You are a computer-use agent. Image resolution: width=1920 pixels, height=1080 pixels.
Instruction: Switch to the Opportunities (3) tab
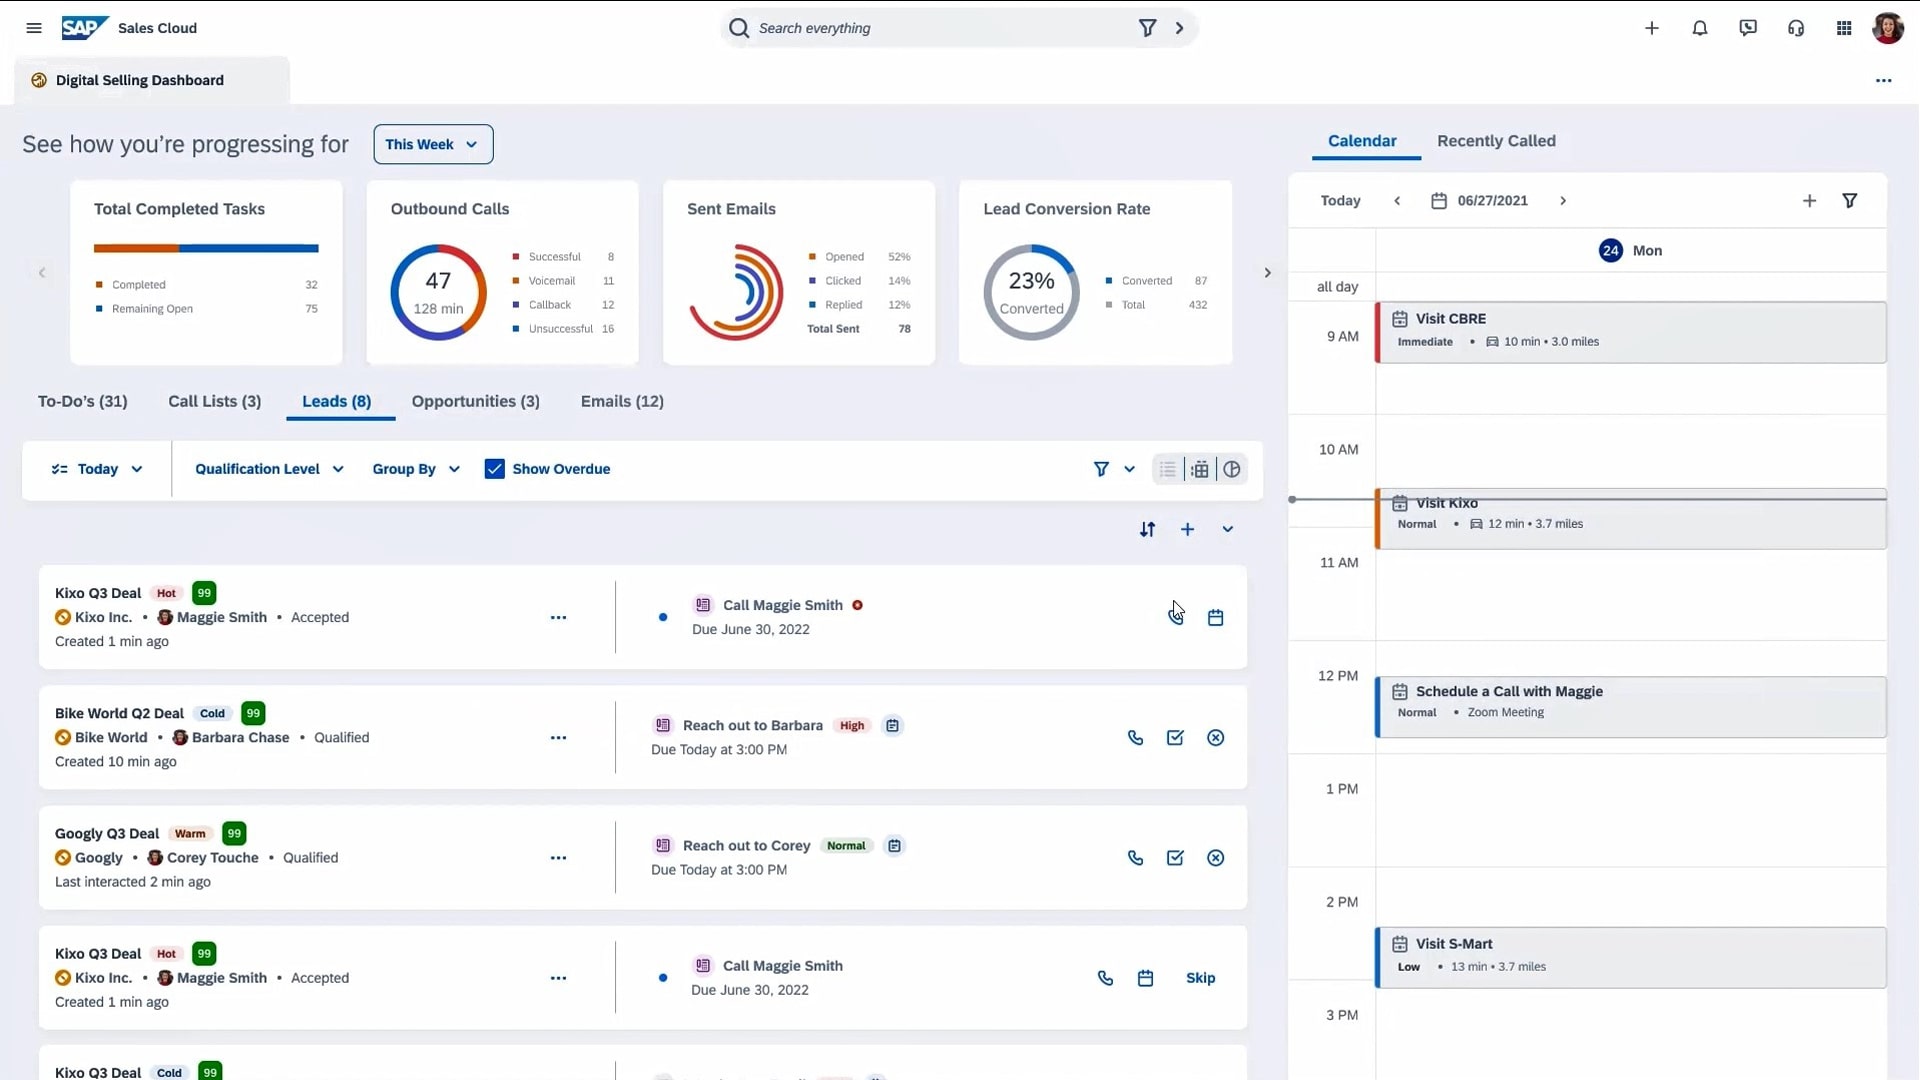click(x=475, y=401)
